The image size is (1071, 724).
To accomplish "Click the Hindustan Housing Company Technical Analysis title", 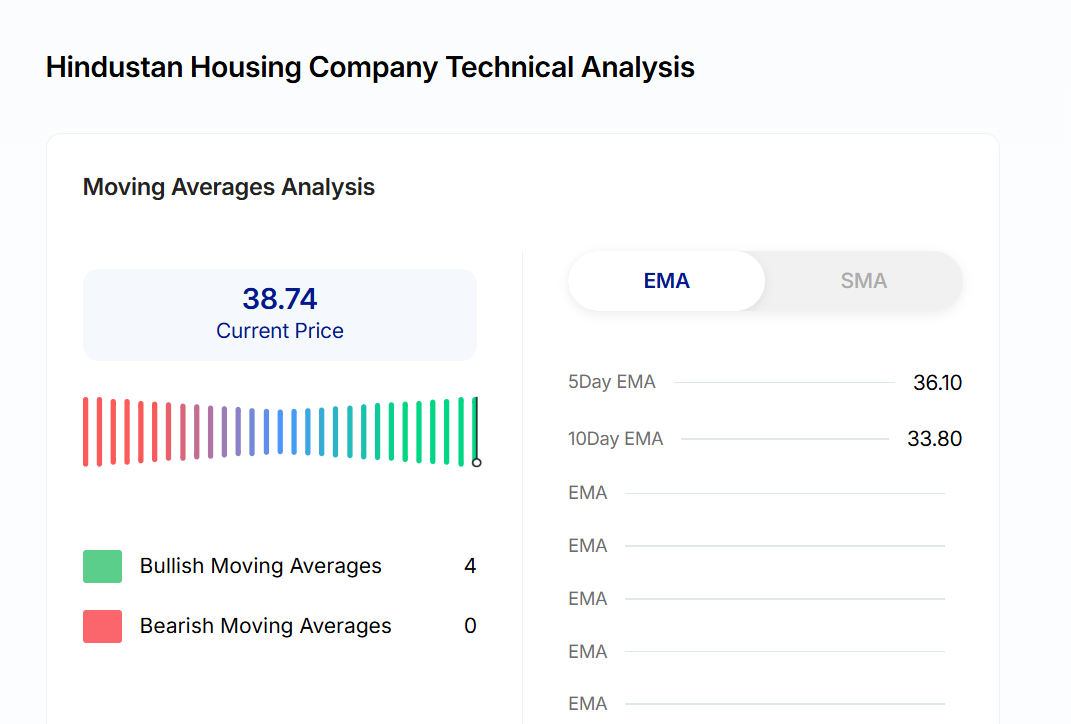I will [370, 68].
